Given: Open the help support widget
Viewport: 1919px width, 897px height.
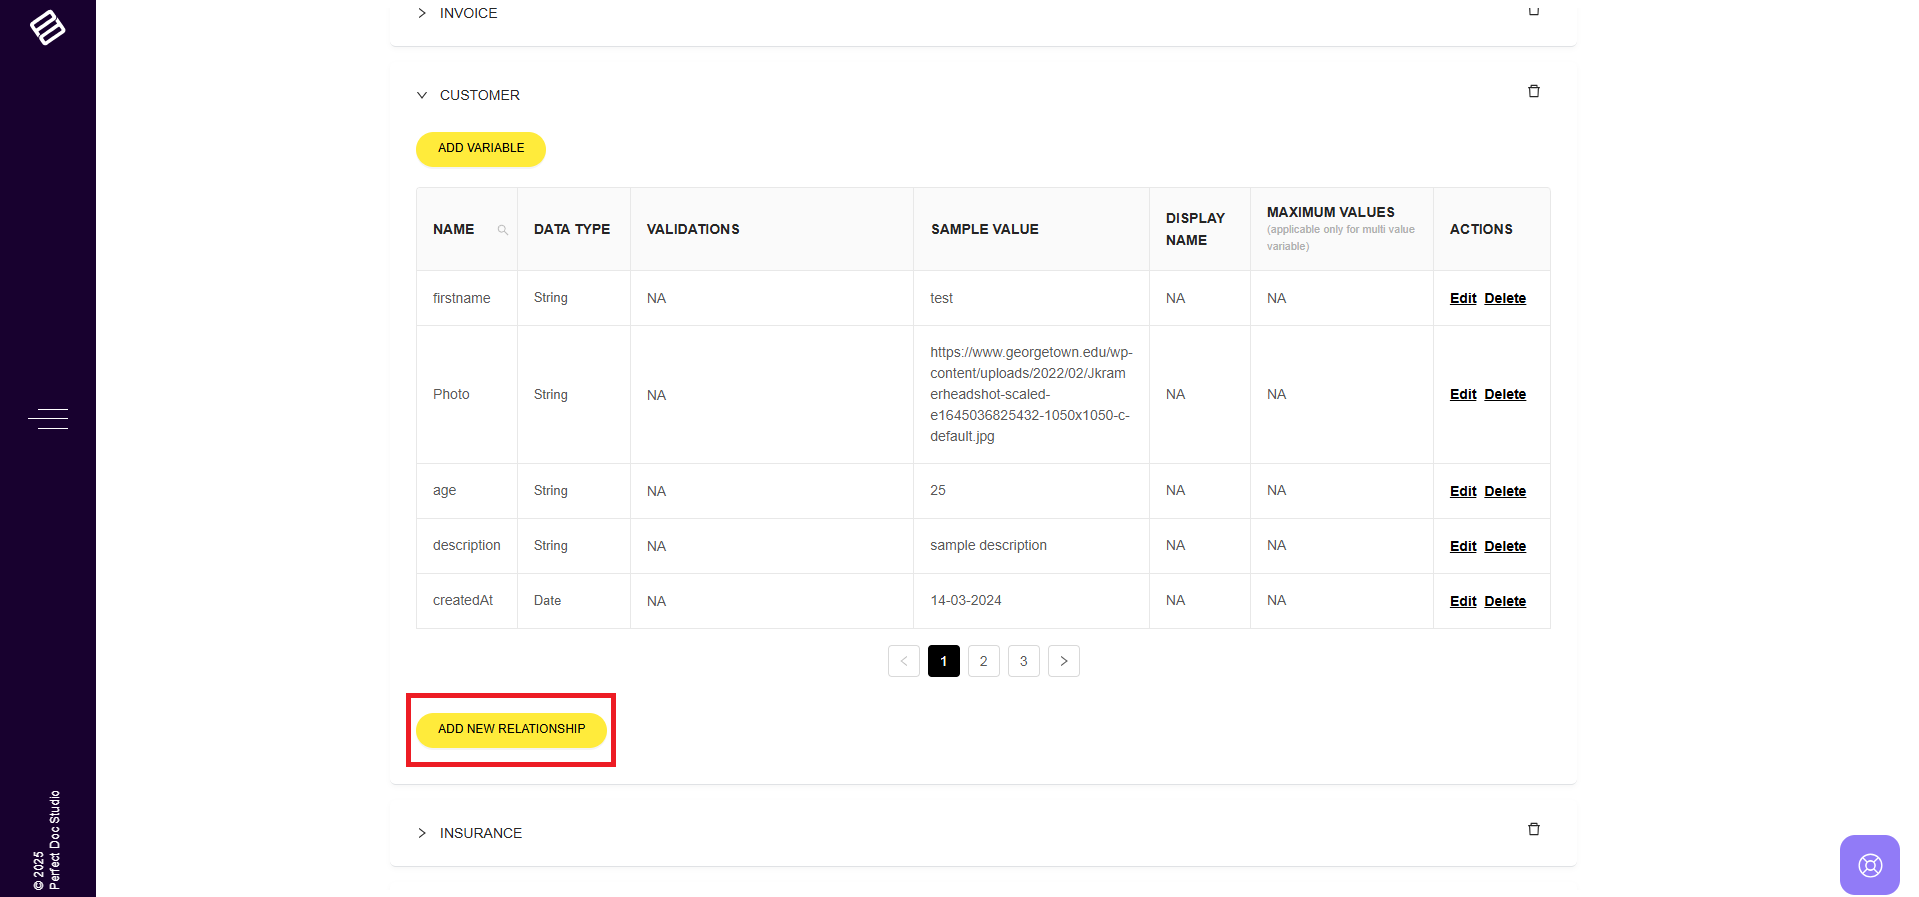Looking at the screenshot, I should [x=1869, y=865].
